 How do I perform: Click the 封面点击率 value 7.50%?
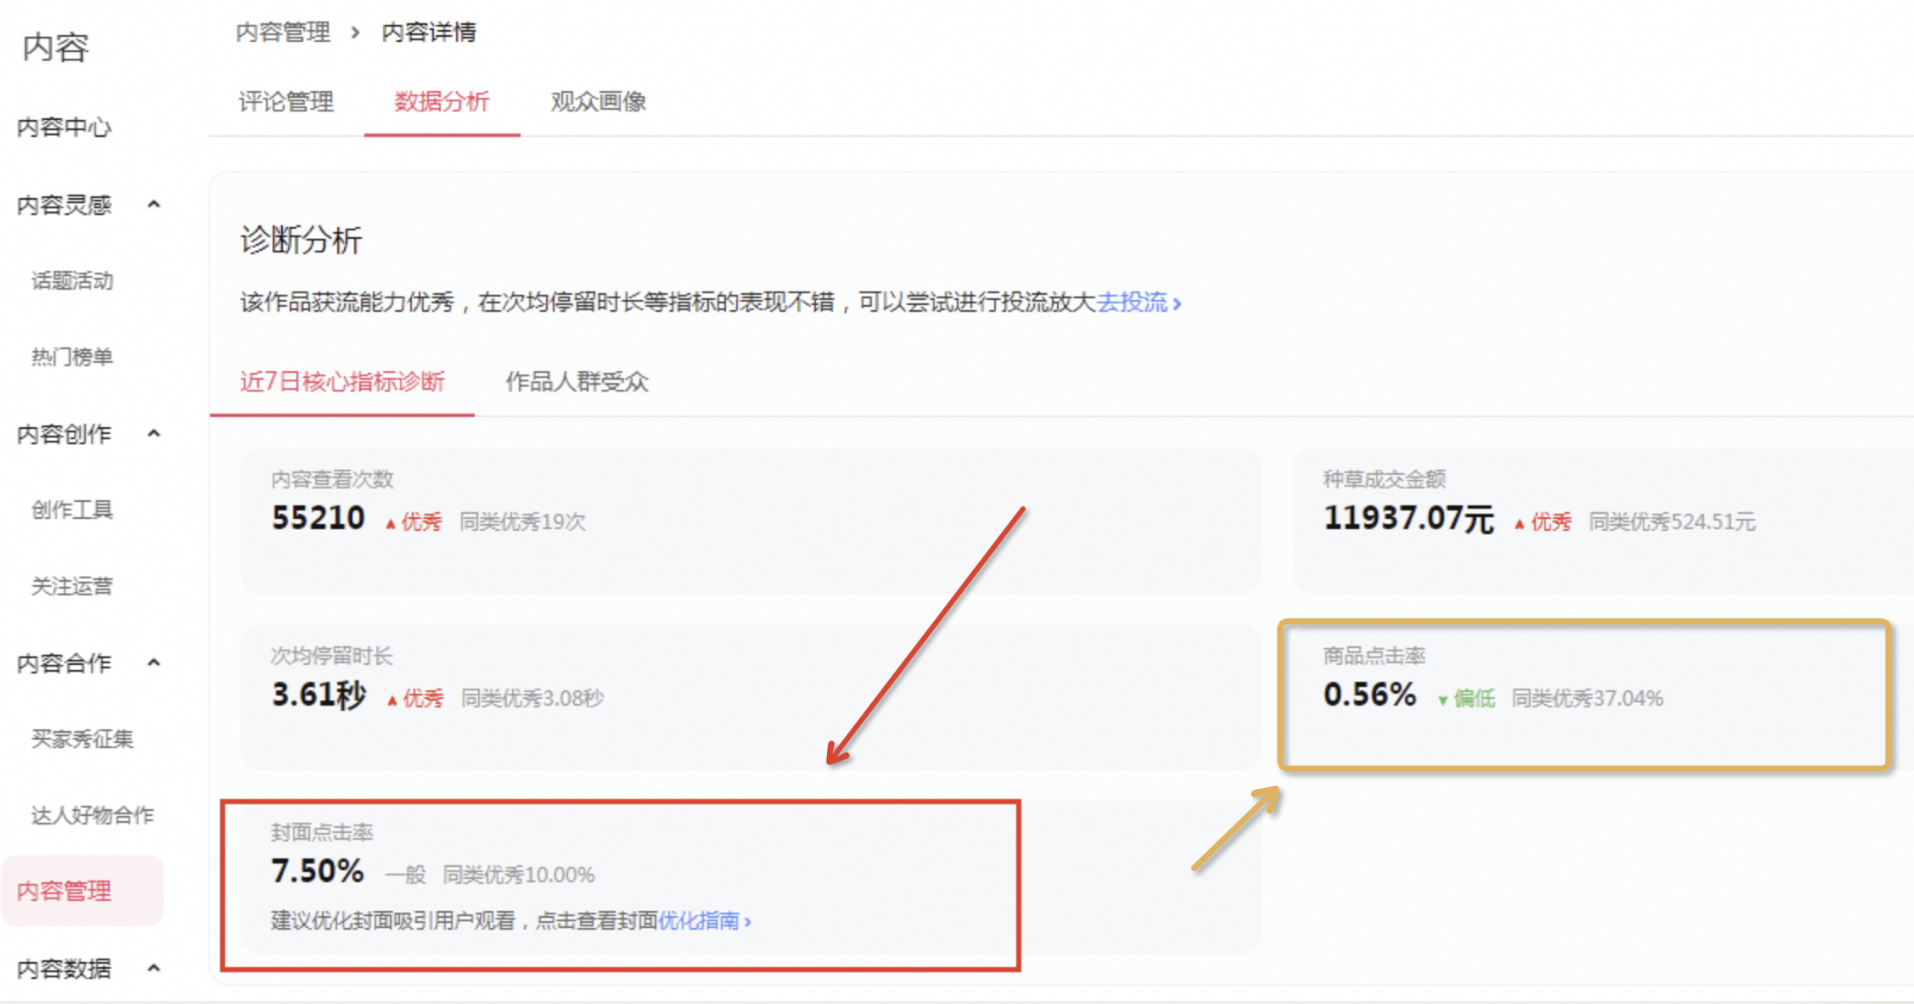(317, 871)
